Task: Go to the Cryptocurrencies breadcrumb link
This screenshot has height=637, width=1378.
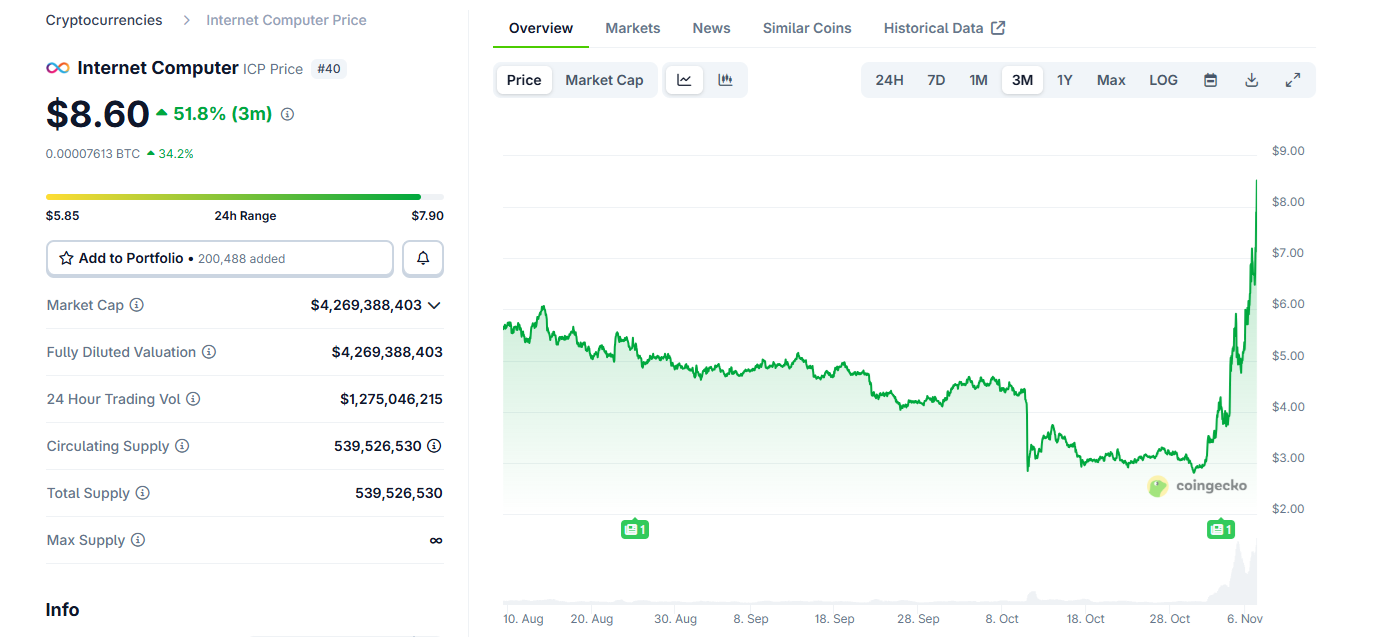Action: (104, 20)
